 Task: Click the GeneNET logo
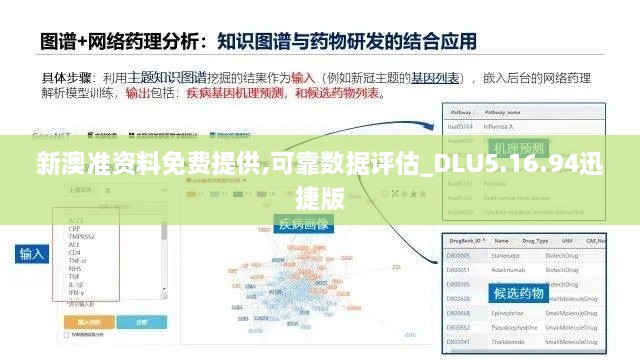pos(51,136)
